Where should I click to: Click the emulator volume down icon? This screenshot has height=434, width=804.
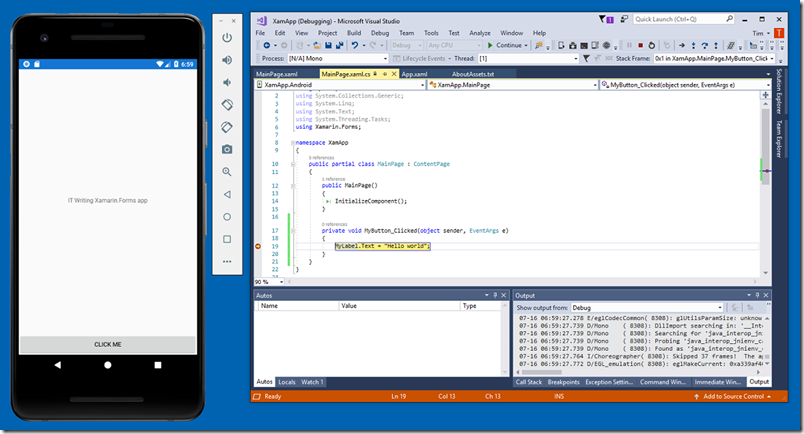(227, 82)
